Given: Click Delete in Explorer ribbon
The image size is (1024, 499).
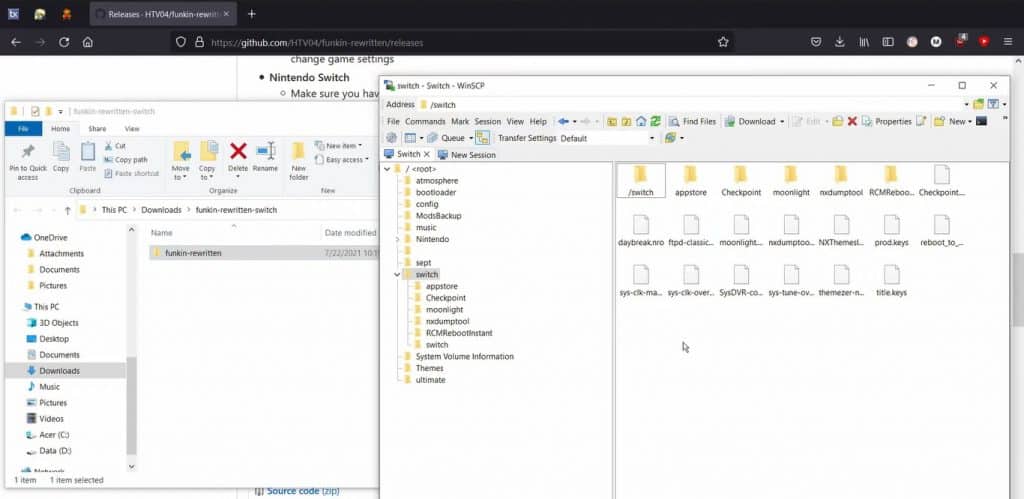Looking at the screenshot, I should click(238, 157).
